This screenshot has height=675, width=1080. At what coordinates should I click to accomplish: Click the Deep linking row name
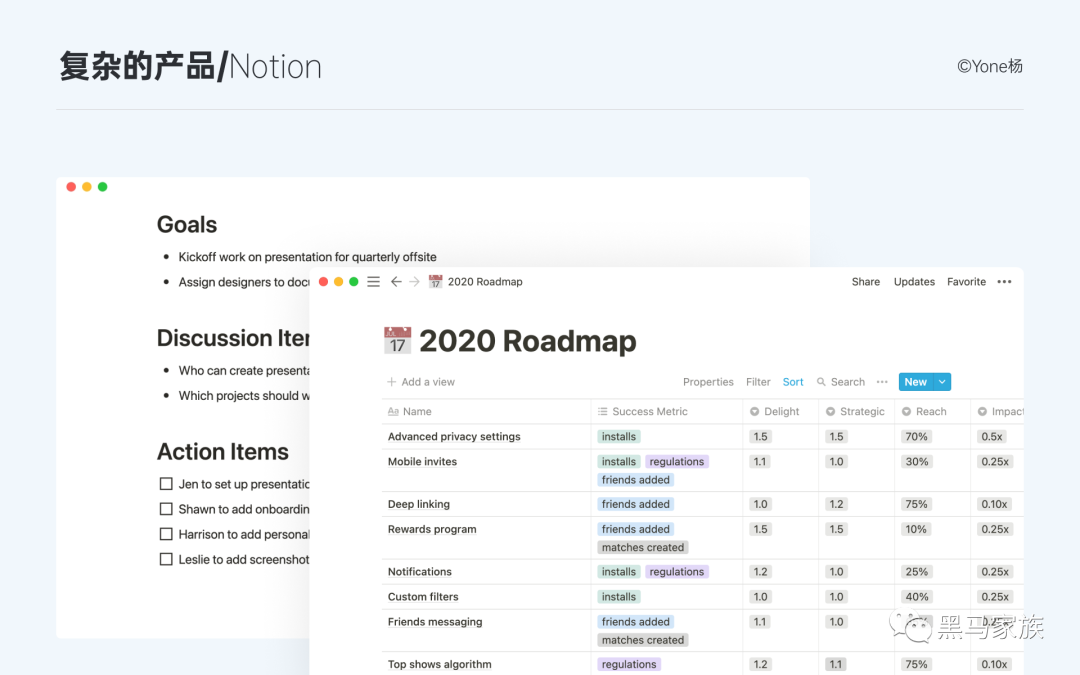point(419,504)
